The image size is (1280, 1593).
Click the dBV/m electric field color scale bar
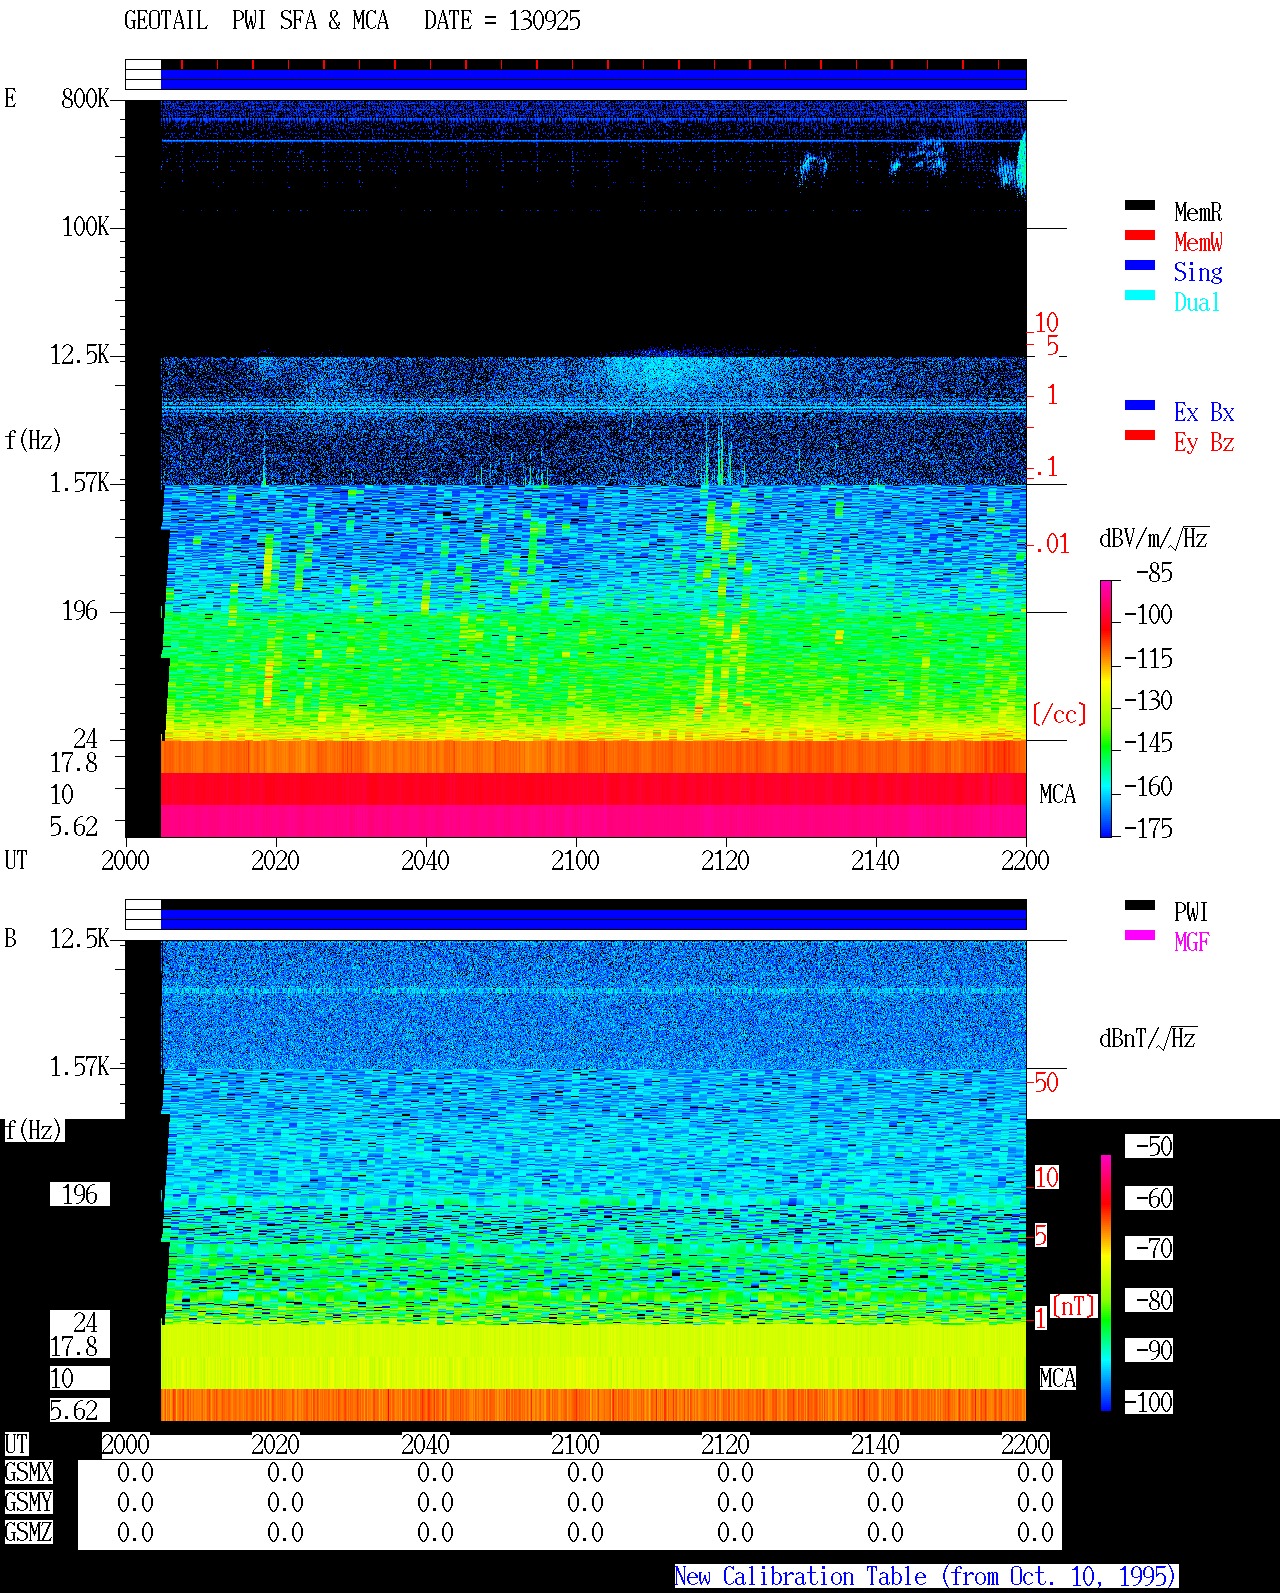tap(1106, 708)
